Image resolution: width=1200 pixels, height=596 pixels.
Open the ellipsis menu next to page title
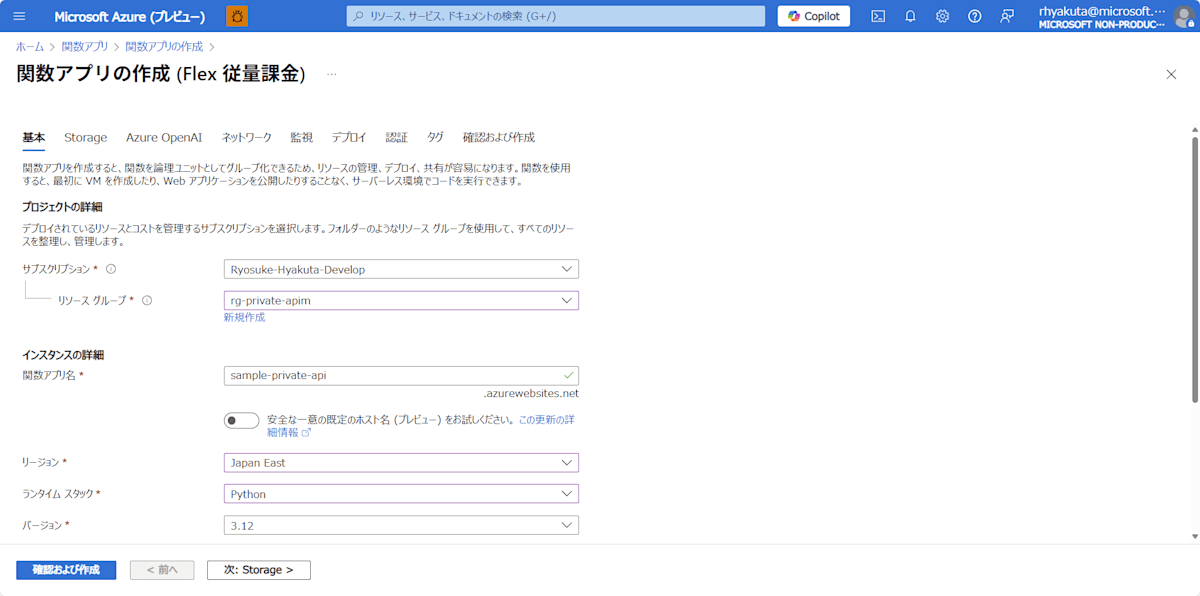332,74
